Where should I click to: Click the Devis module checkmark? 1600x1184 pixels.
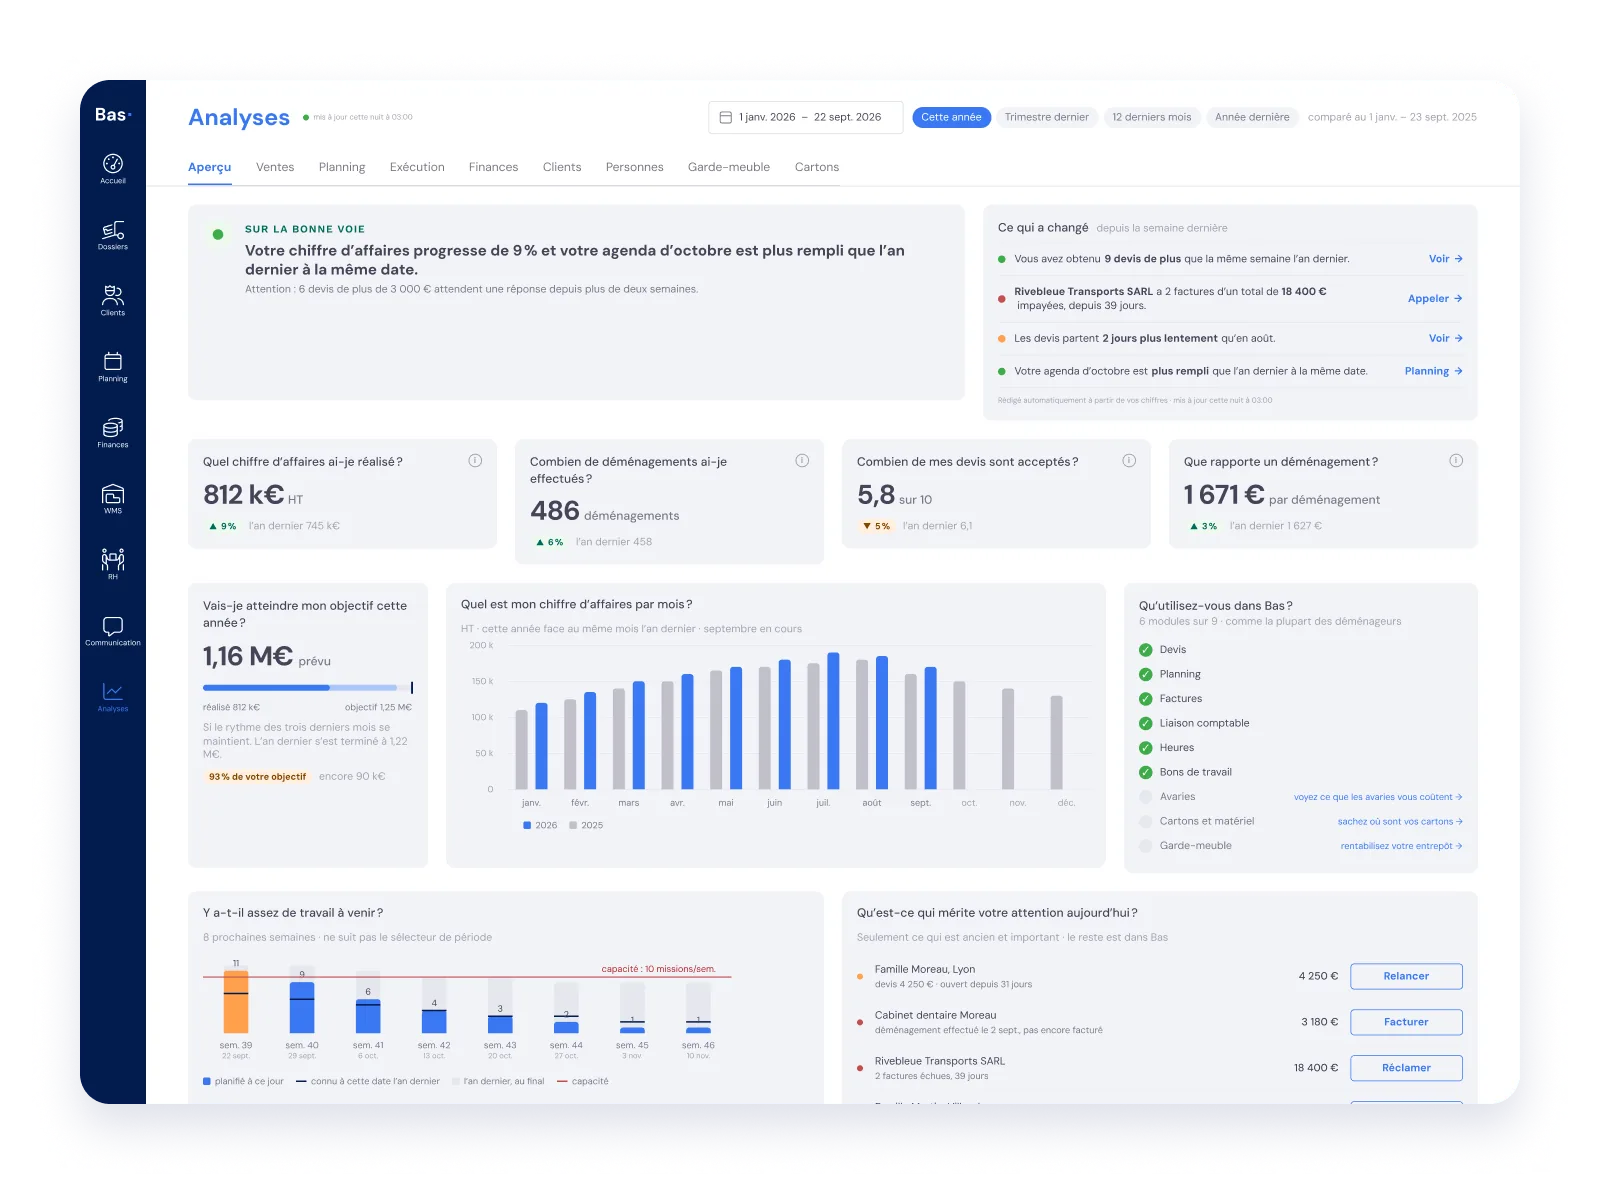coord(1146,650)
